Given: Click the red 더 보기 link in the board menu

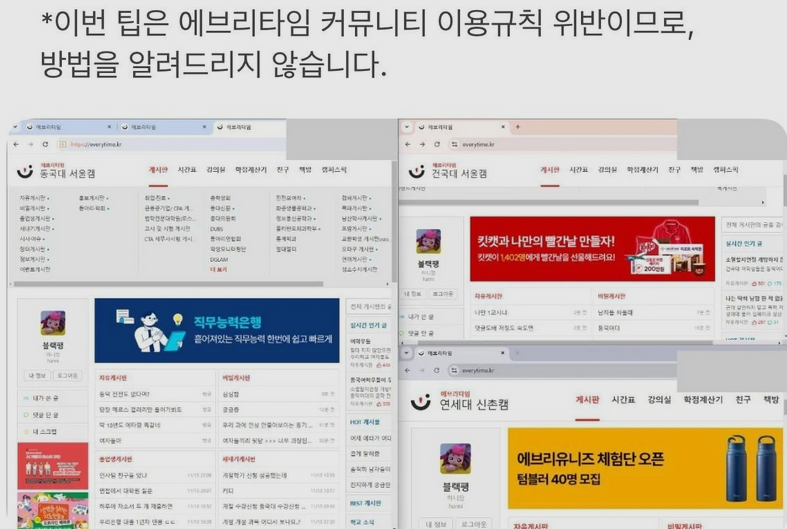Looking at the screenshot, I should (218, 270).
